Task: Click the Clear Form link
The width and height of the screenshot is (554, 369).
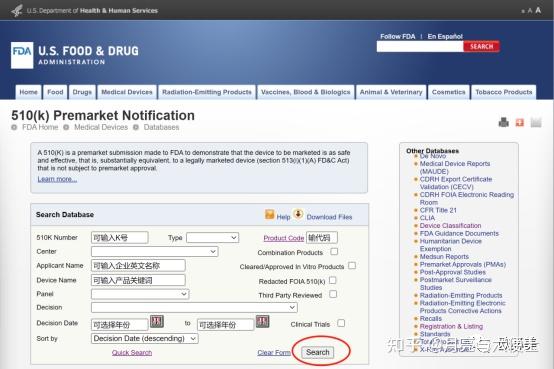Action: pos(274,352)
